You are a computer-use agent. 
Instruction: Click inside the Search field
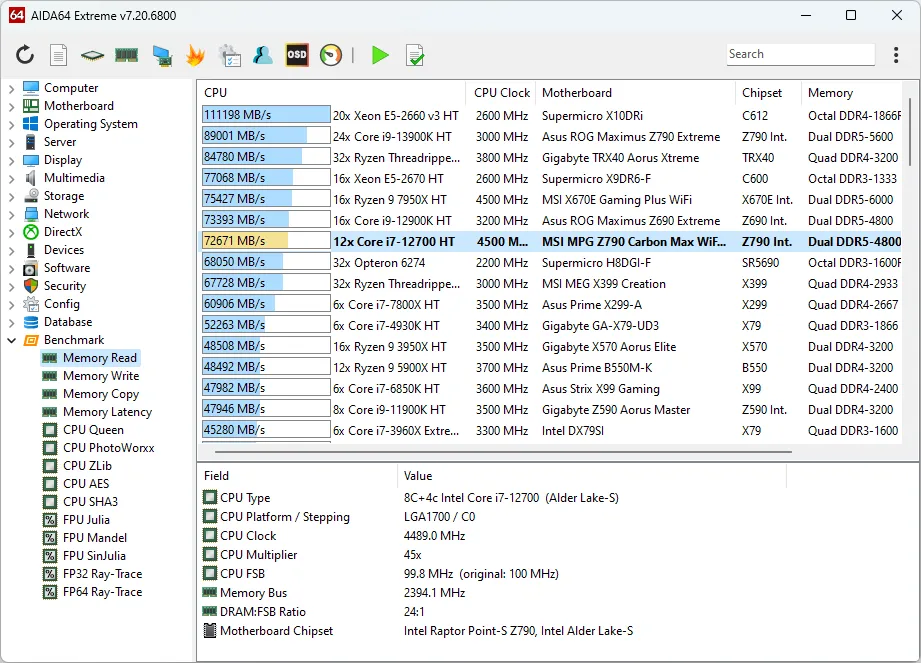pyautogui.click(x=799, y=53)
